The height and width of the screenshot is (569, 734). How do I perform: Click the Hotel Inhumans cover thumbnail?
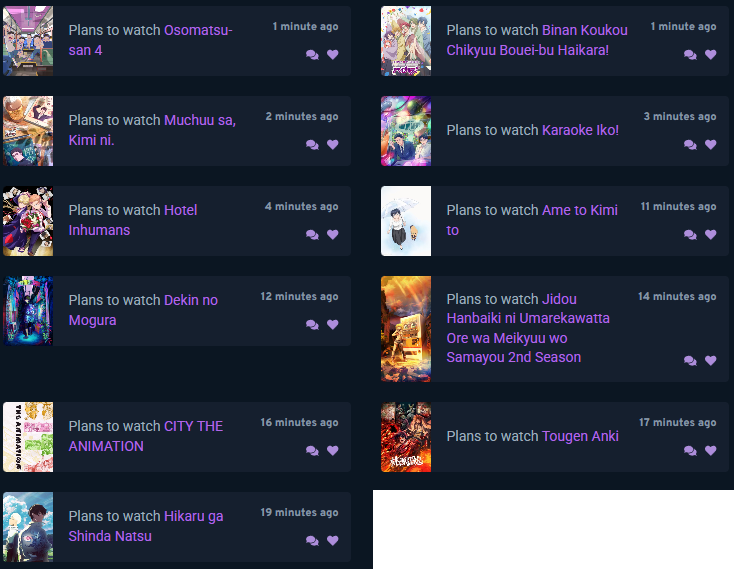[x=28, y=221]
